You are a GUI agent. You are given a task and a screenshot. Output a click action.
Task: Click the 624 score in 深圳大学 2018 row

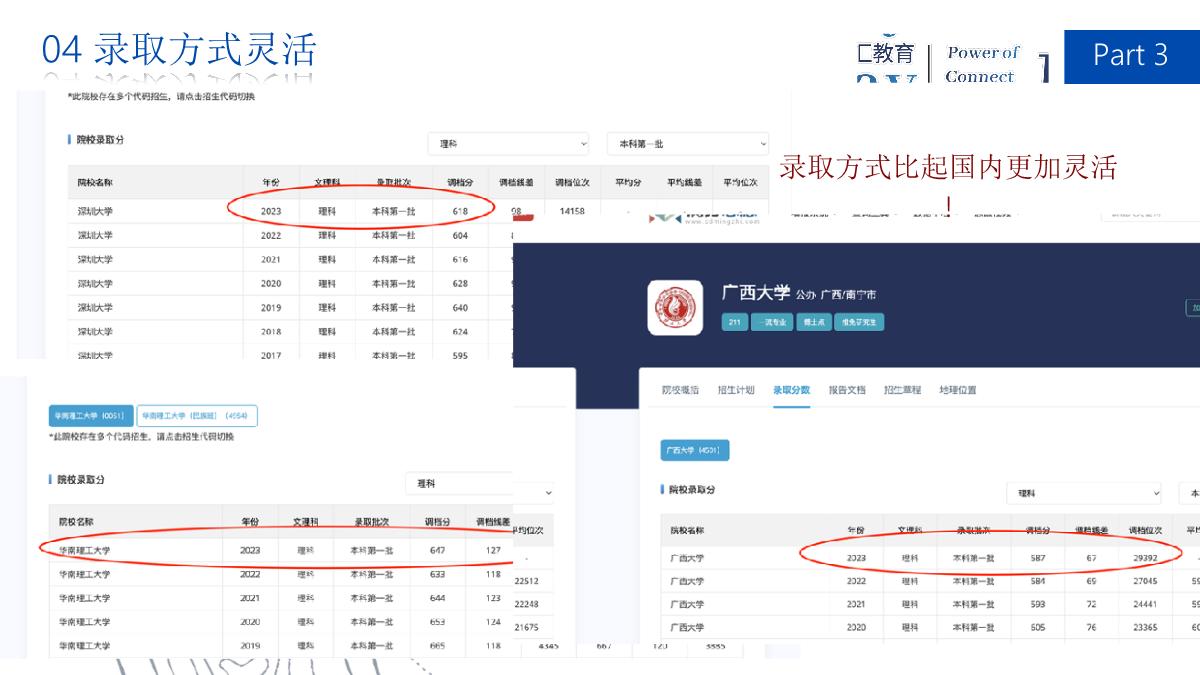tap(460, 332)
